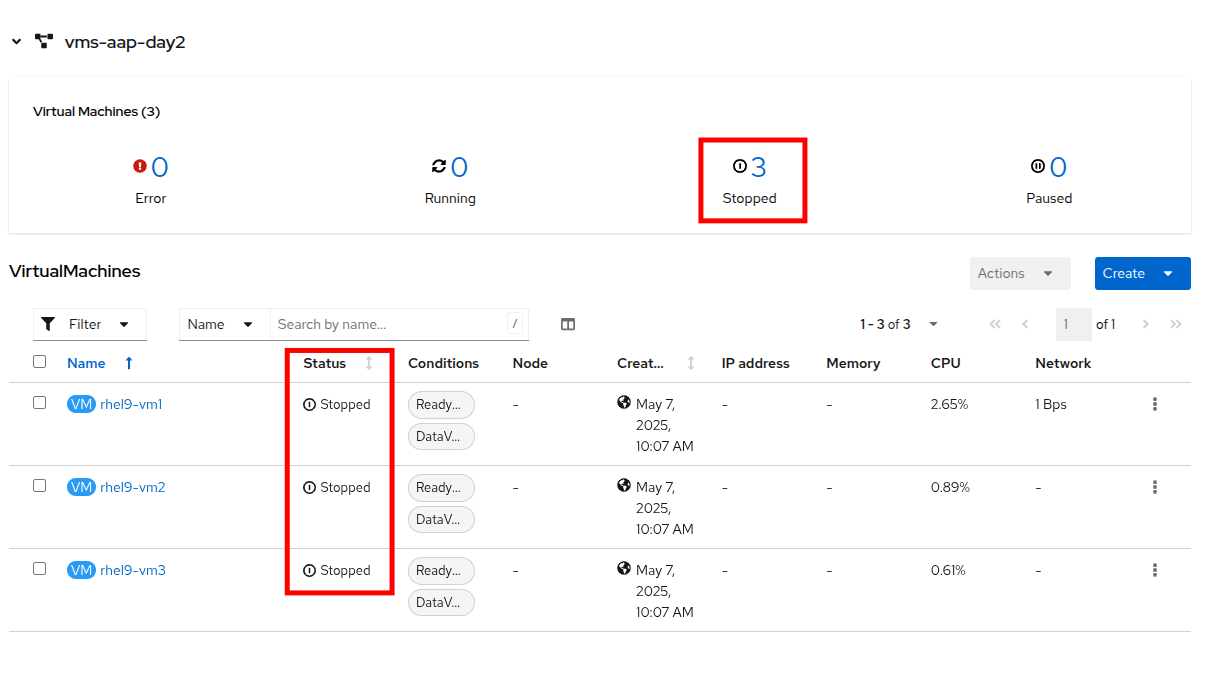Type in the Search by name field

[388, 324]
